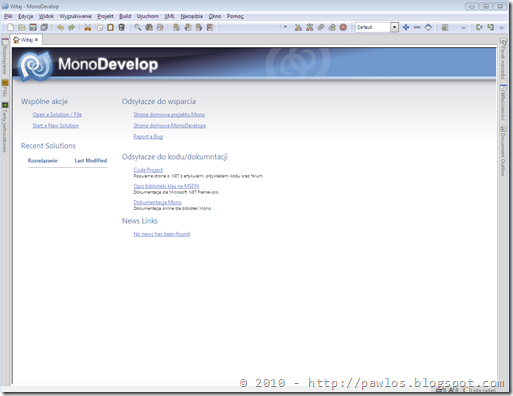Click the Previous Bookmark toolbar icon

click(188, 27)
